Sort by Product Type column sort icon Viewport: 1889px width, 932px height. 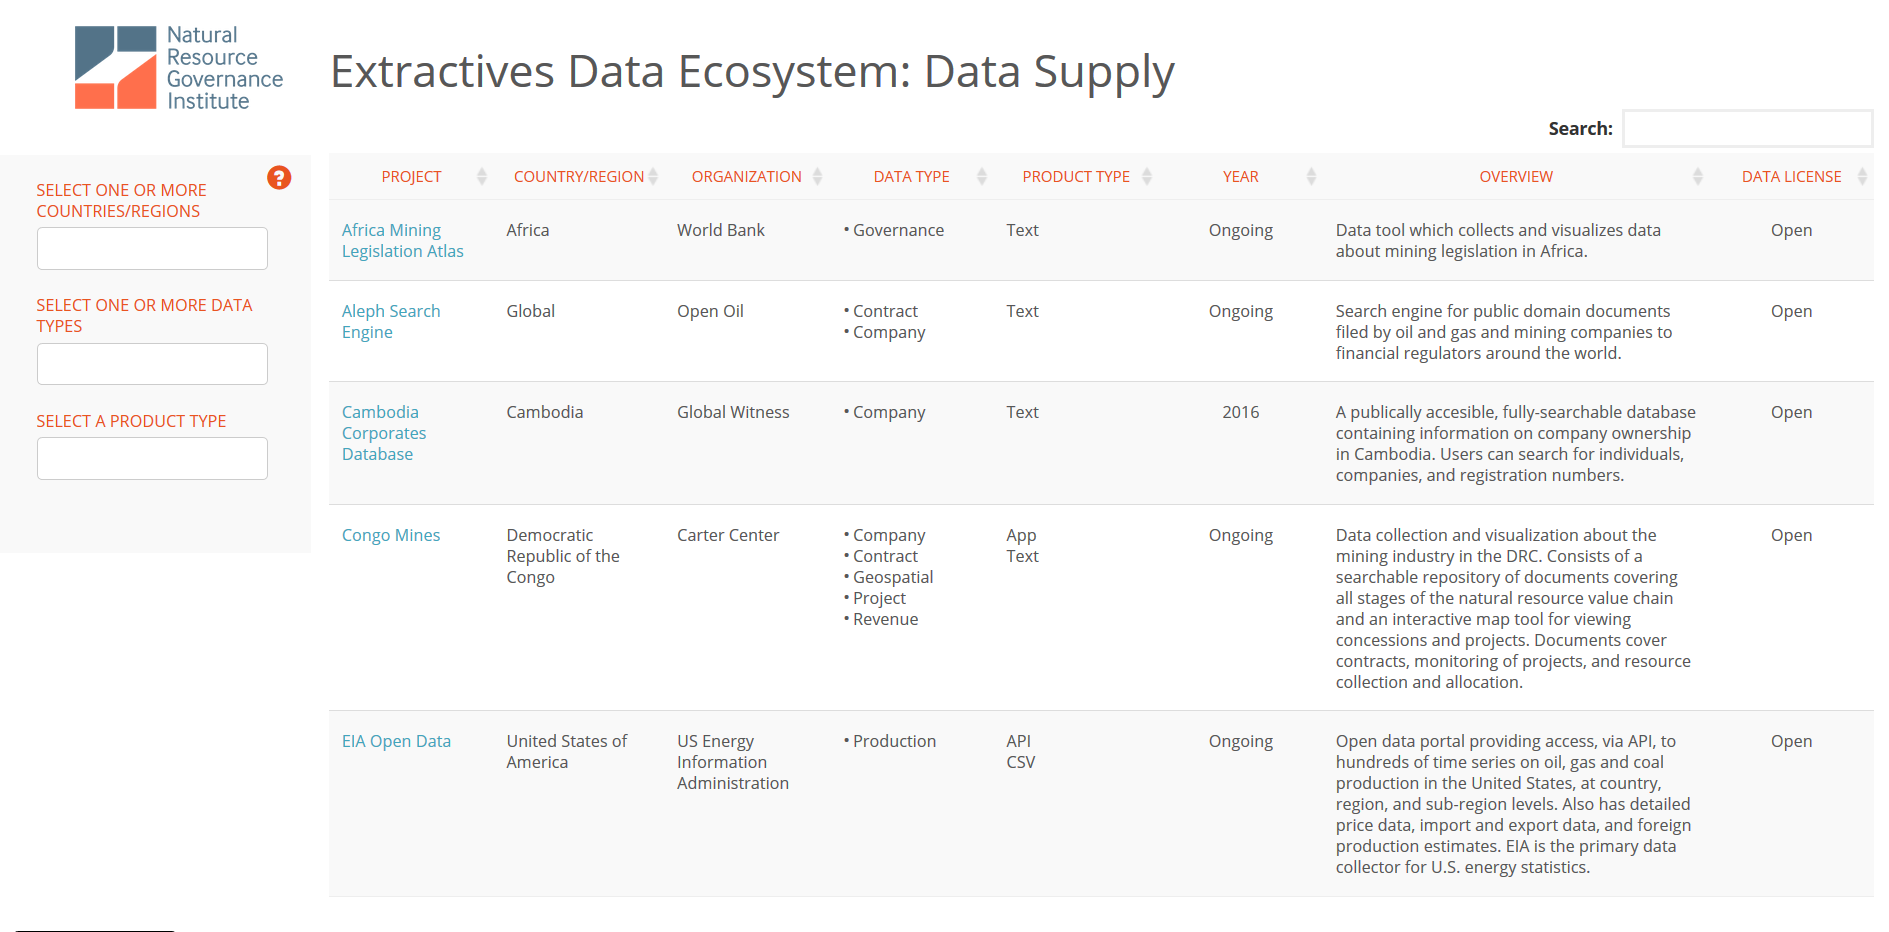(x=1146, y=177)
